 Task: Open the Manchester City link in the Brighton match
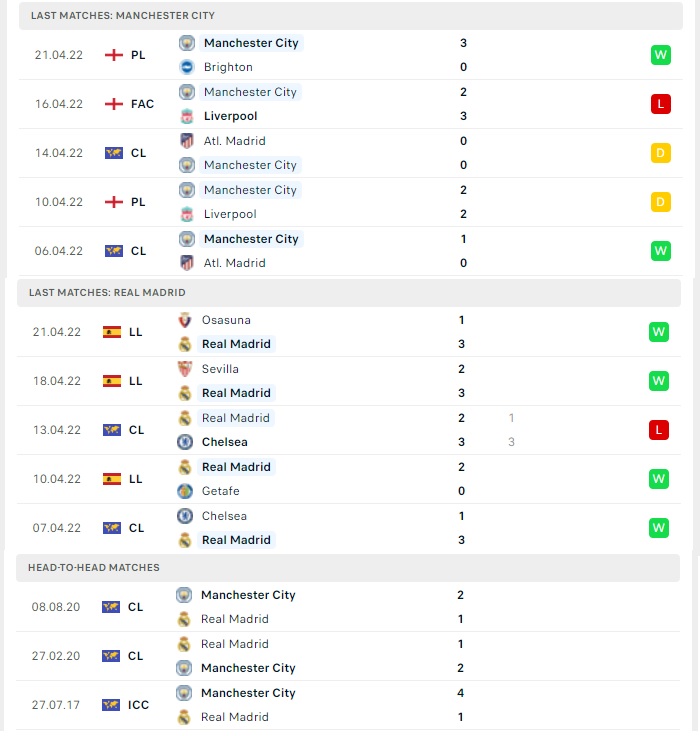click(251, 43)
